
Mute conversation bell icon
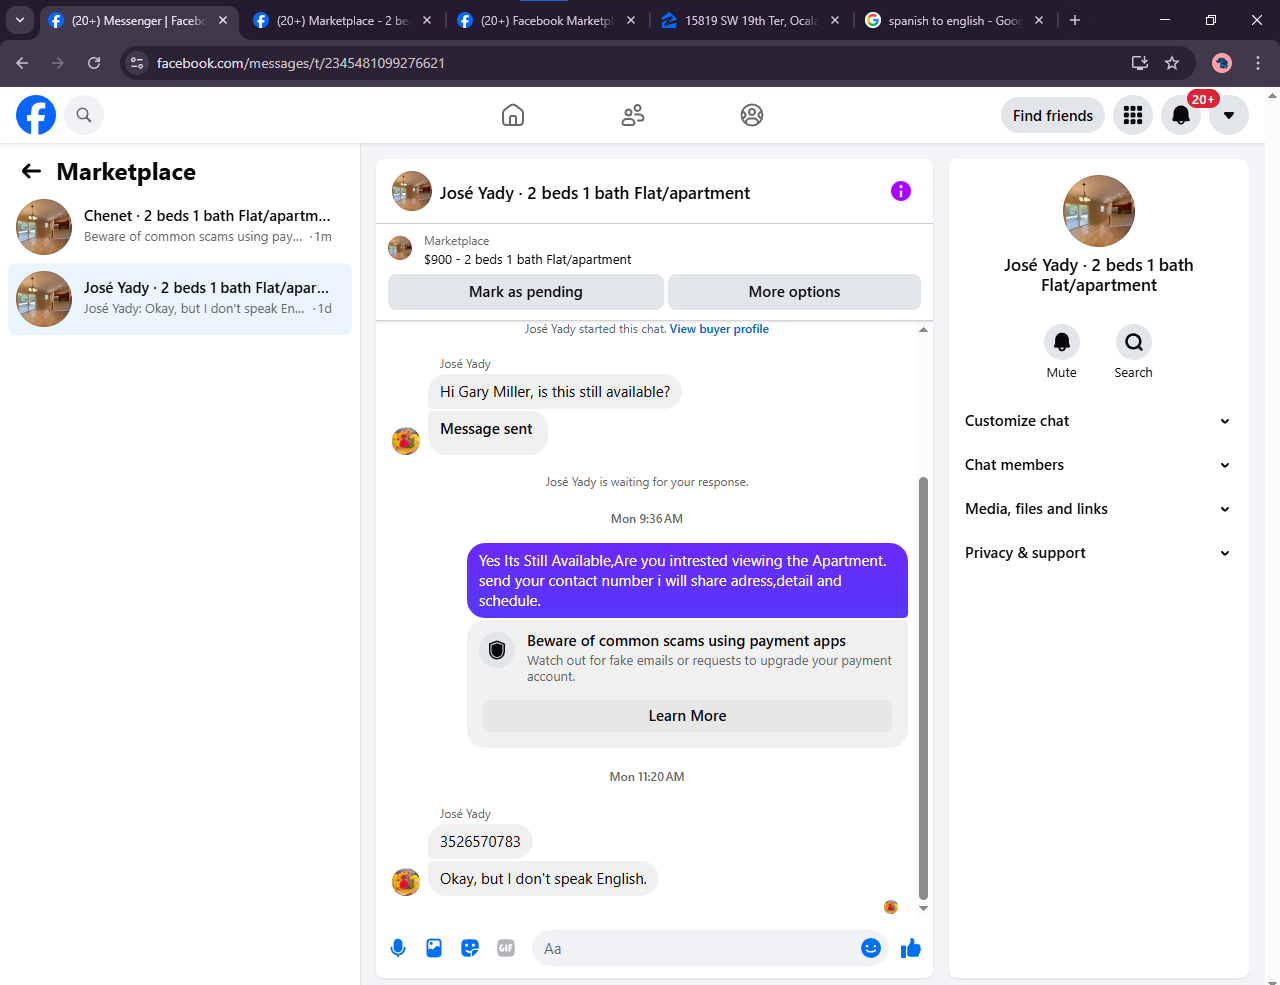click(1062, 342)
